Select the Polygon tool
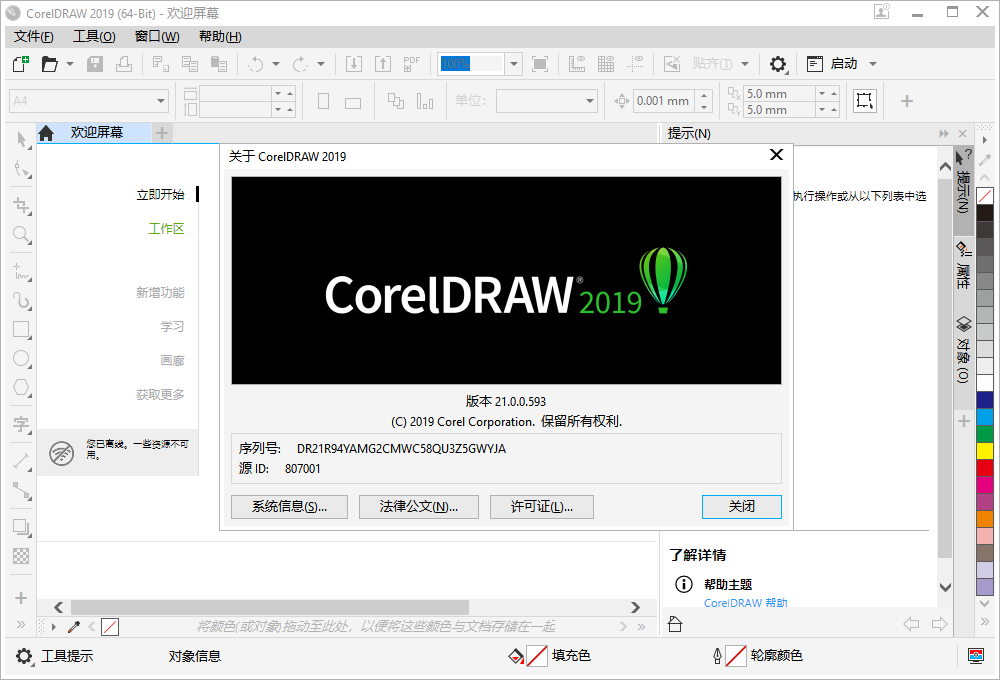The width and height of the screenshot is (1000, 680). click(20, 387)
